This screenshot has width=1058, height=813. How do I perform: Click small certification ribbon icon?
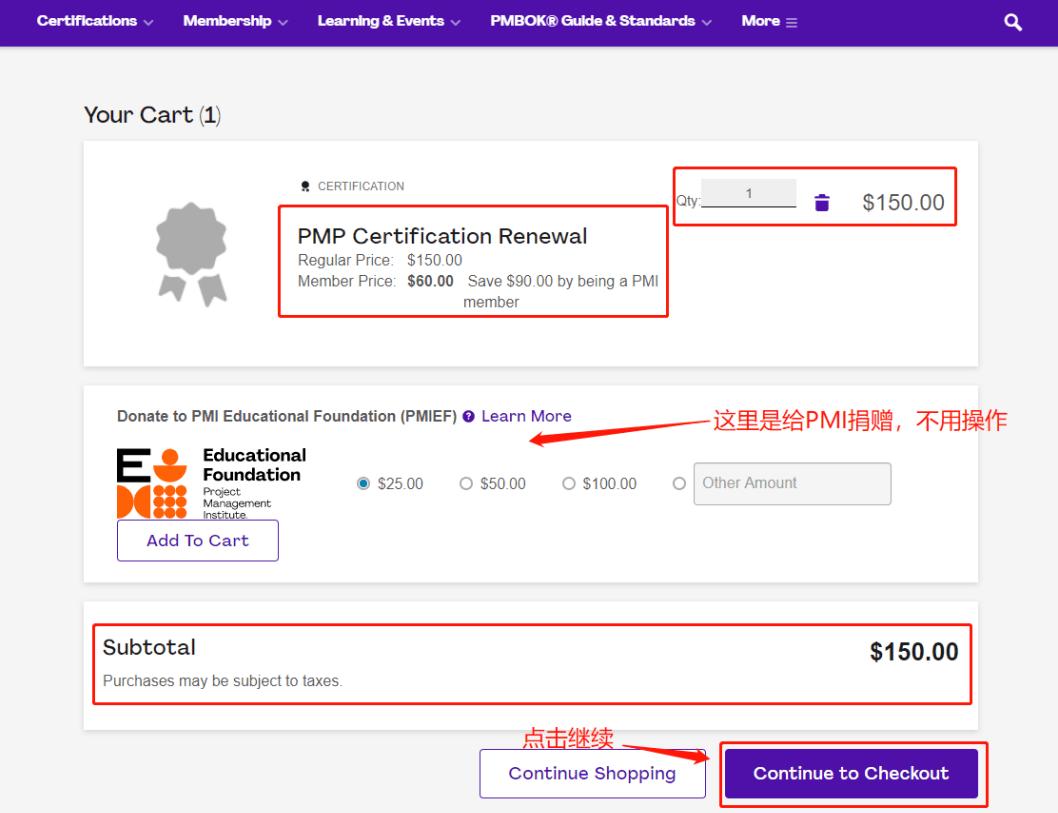click(x=305, y=186)
